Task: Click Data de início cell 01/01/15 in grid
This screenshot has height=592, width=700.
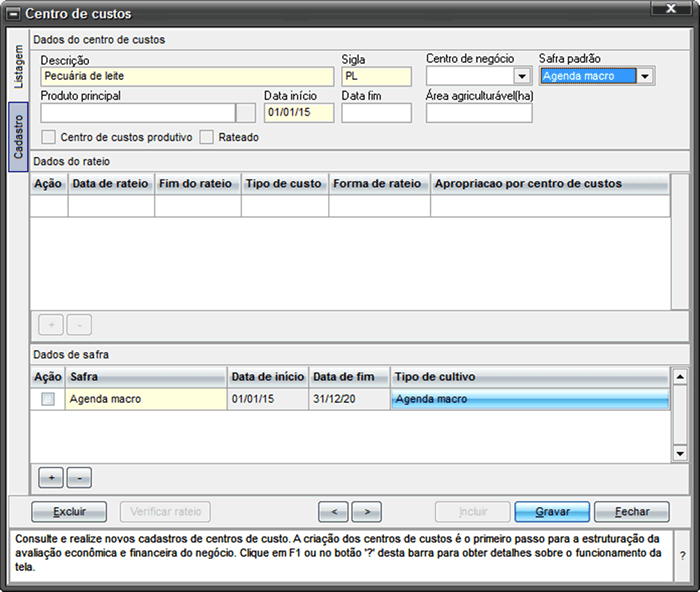Action: 268,399
